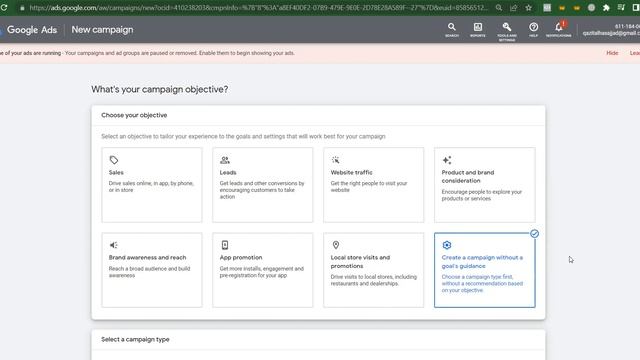Viewport: 640px width, 360px height.
Task: Open the browser extensions puzzle icon
Action: point(606,8)
